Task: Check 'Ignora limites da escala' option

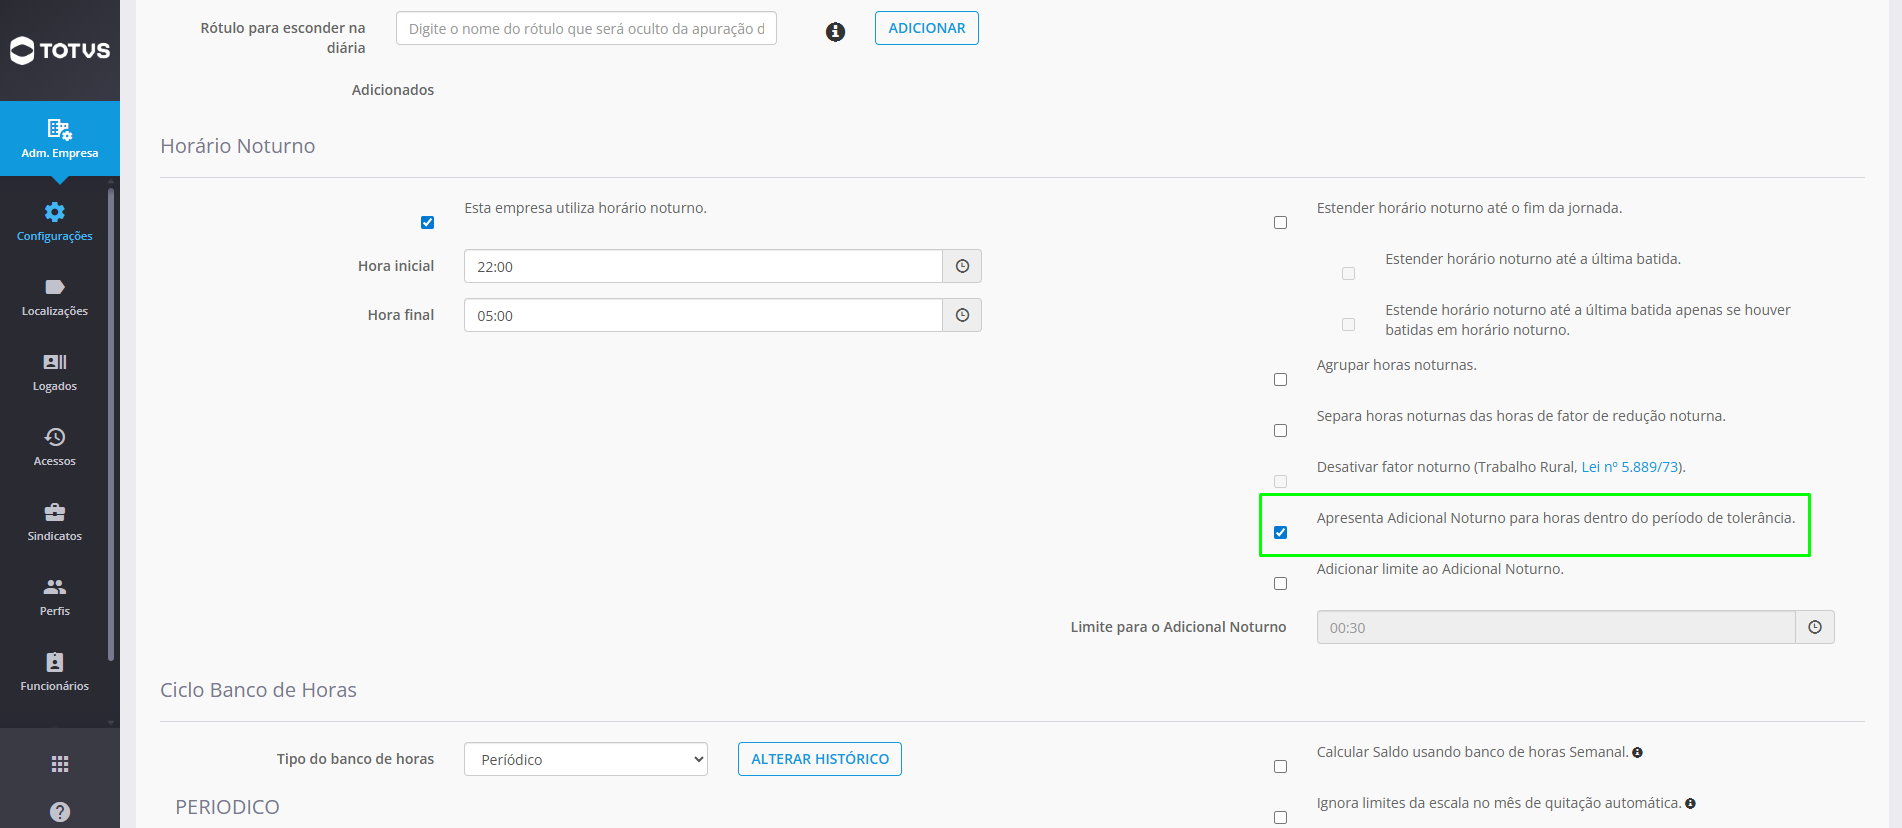Action: [x=1280, y=817]
